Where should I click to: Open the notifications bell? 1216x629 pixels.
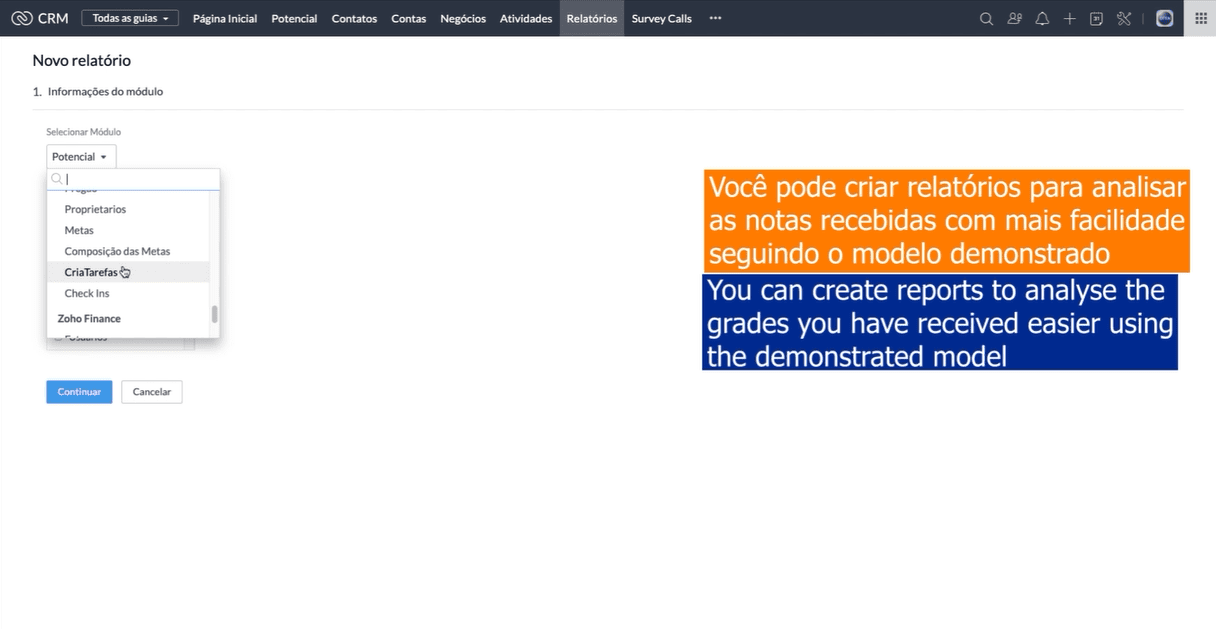(x=1042, y=18)
